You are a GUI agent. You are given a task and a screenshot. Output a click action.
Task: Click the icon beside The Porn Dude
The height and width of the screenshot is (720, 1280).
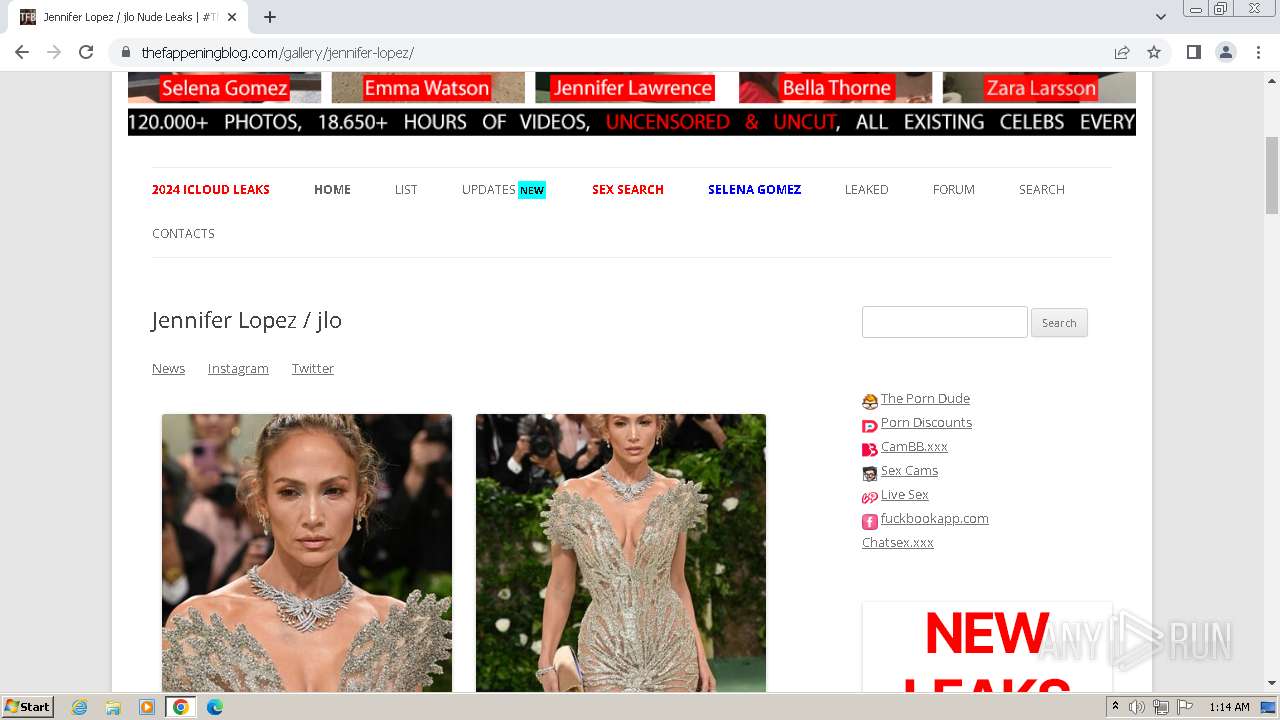point(870,401)
